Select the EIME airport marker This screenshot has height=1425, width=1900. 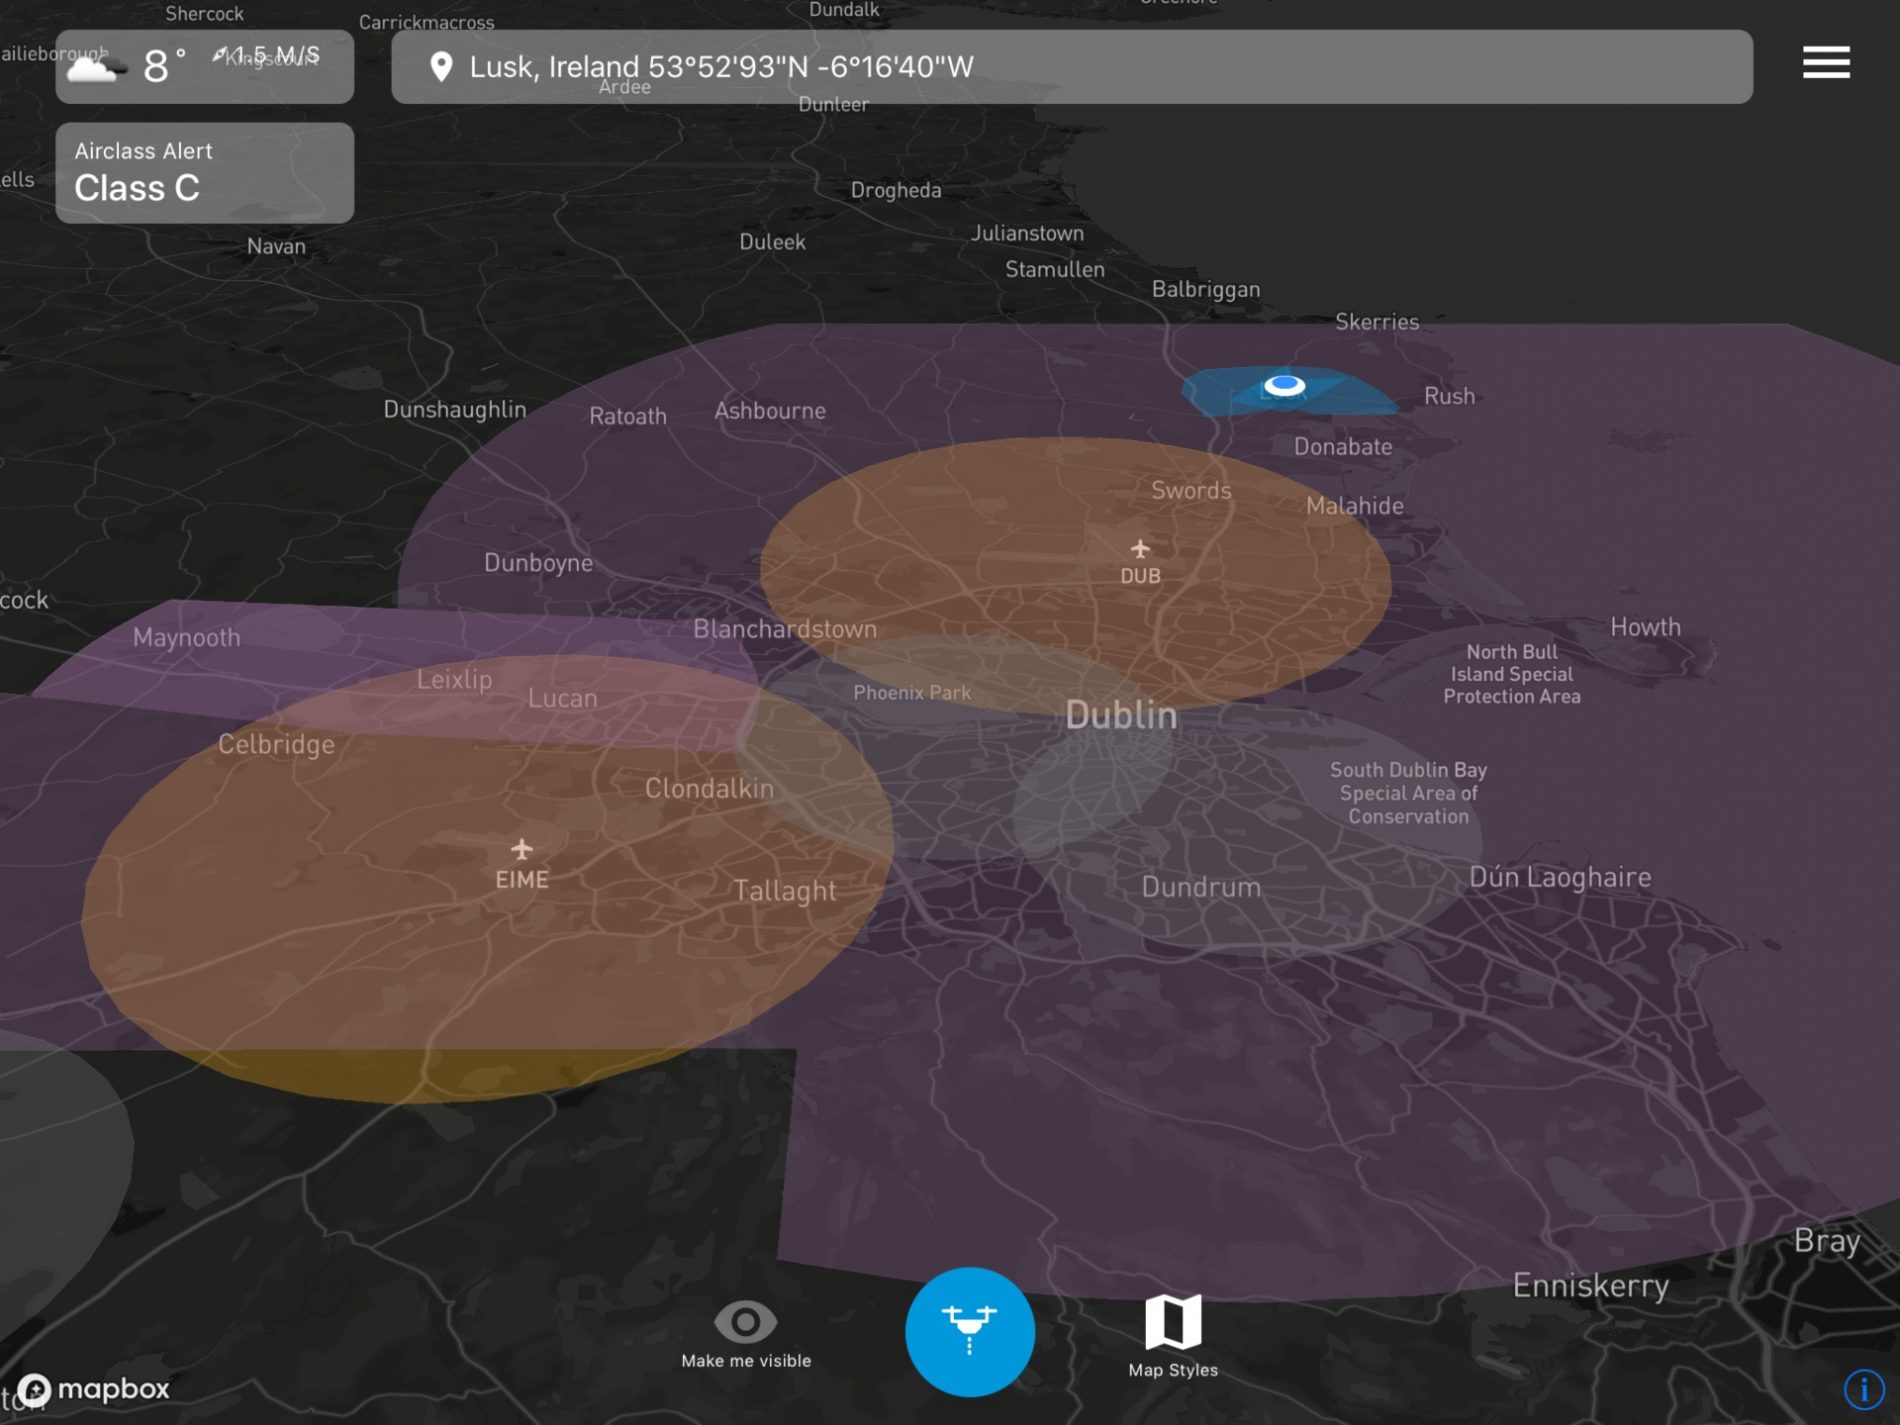pos(521,865)
